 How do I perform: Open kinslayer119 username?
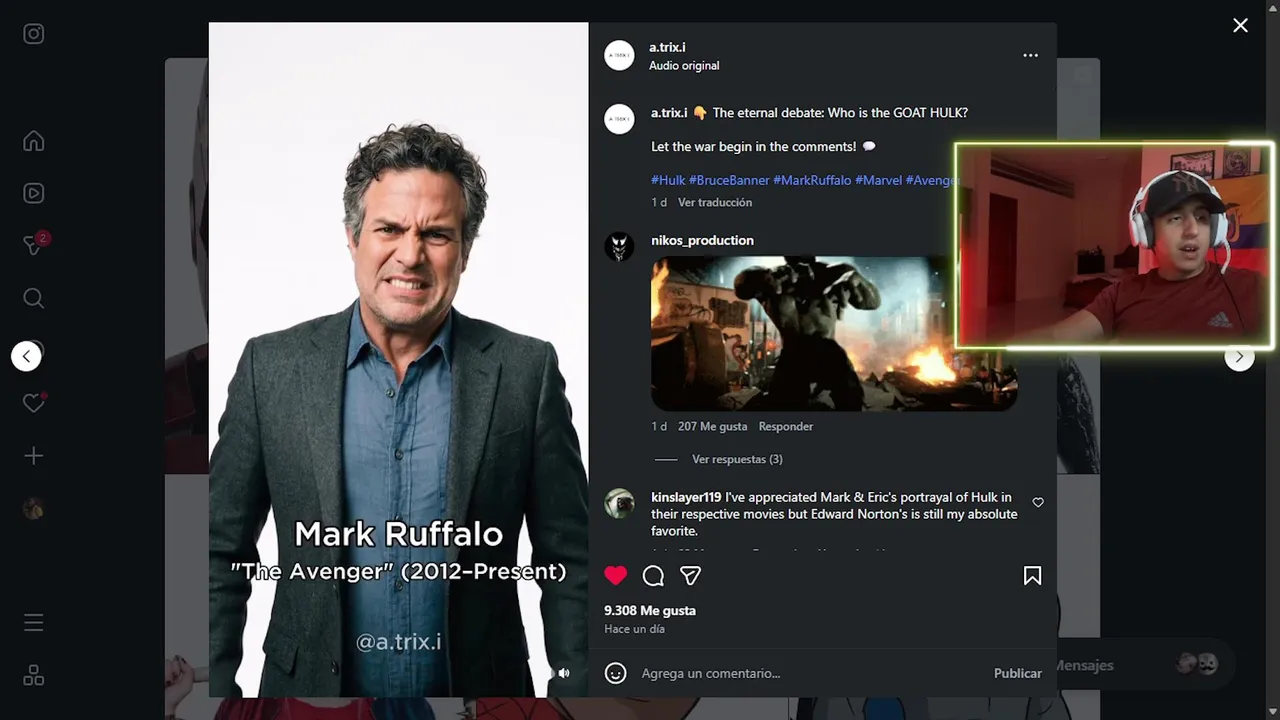[686, 497]
